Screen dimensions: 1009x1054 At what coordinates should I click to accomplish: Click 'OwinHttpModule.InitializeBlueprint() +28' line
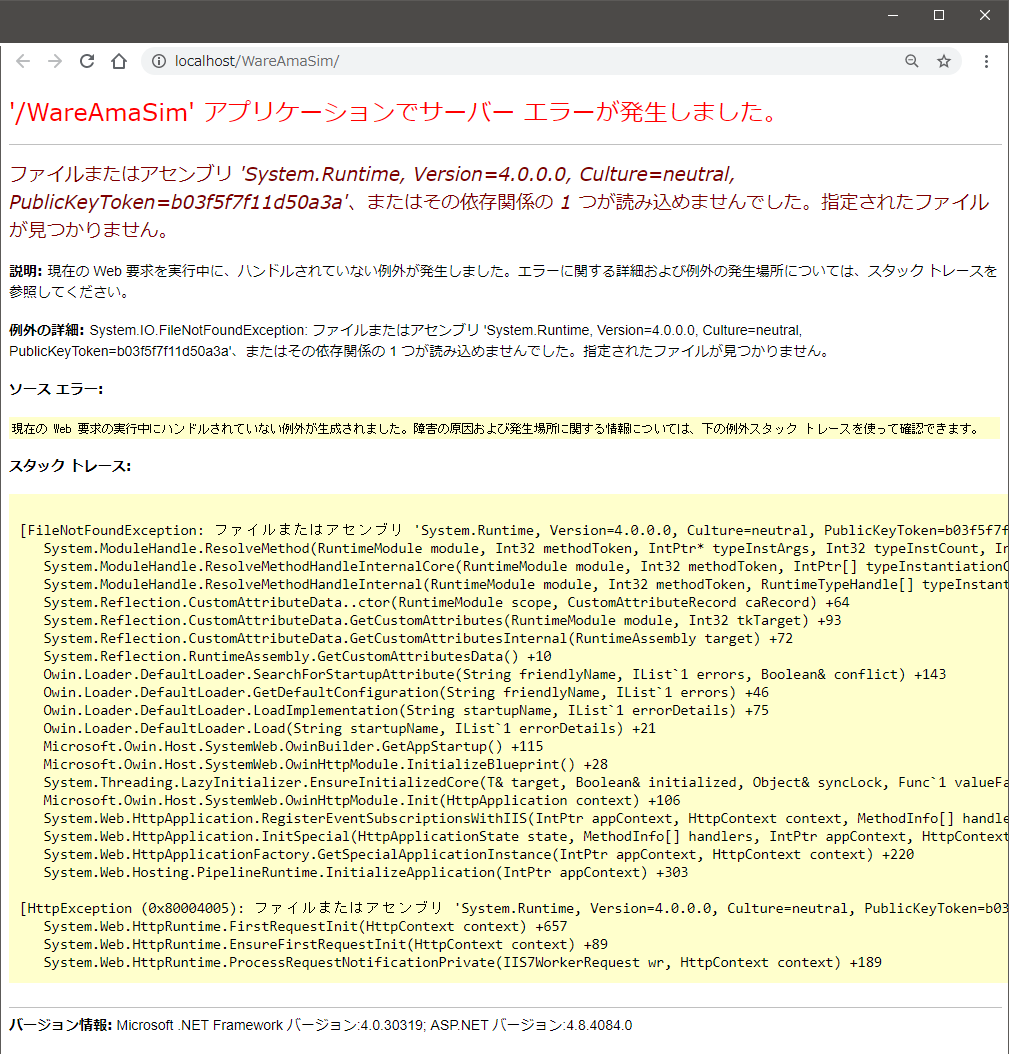tap(325, 764)
